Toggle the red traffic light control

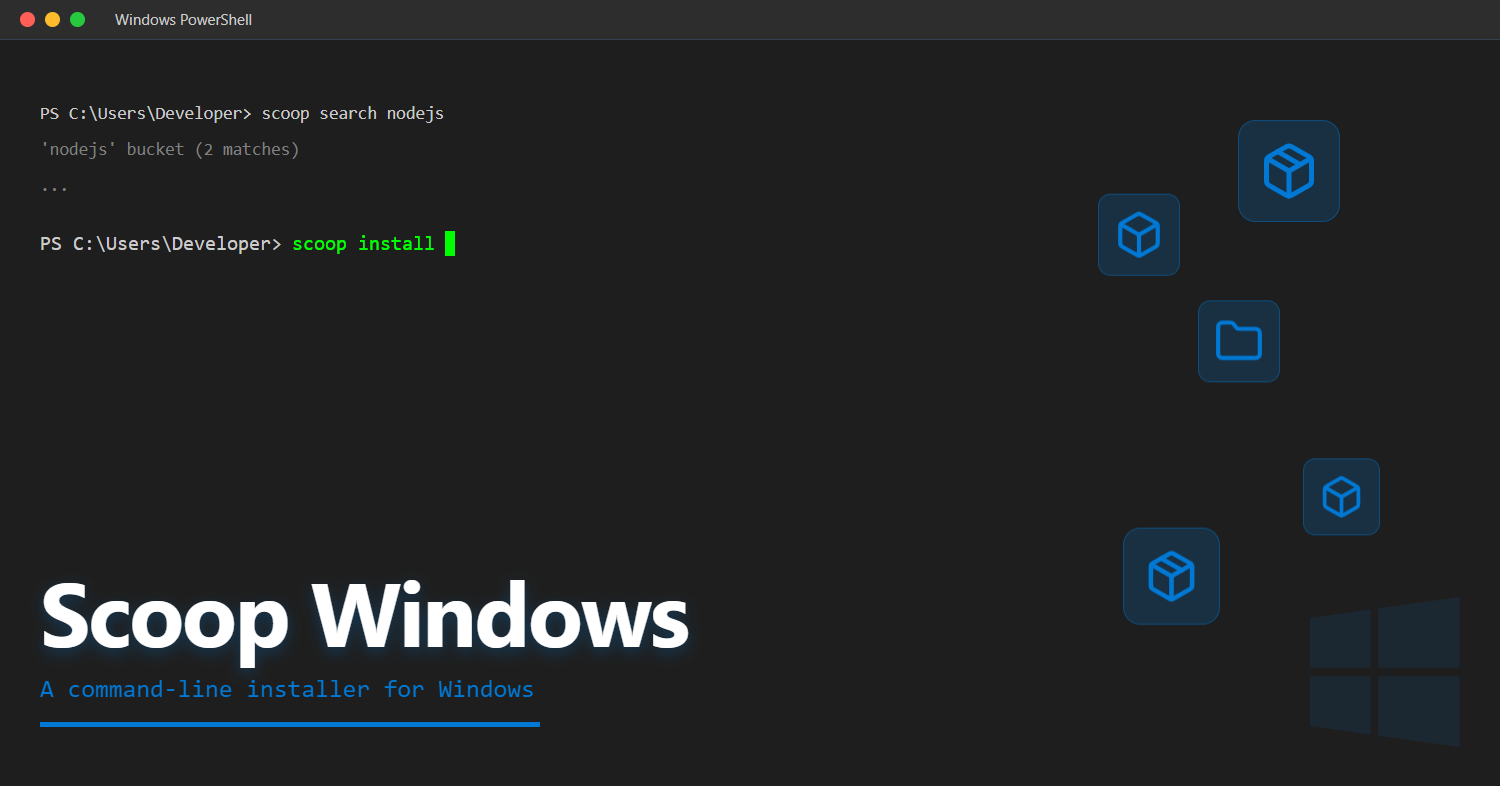click(27, 19)
